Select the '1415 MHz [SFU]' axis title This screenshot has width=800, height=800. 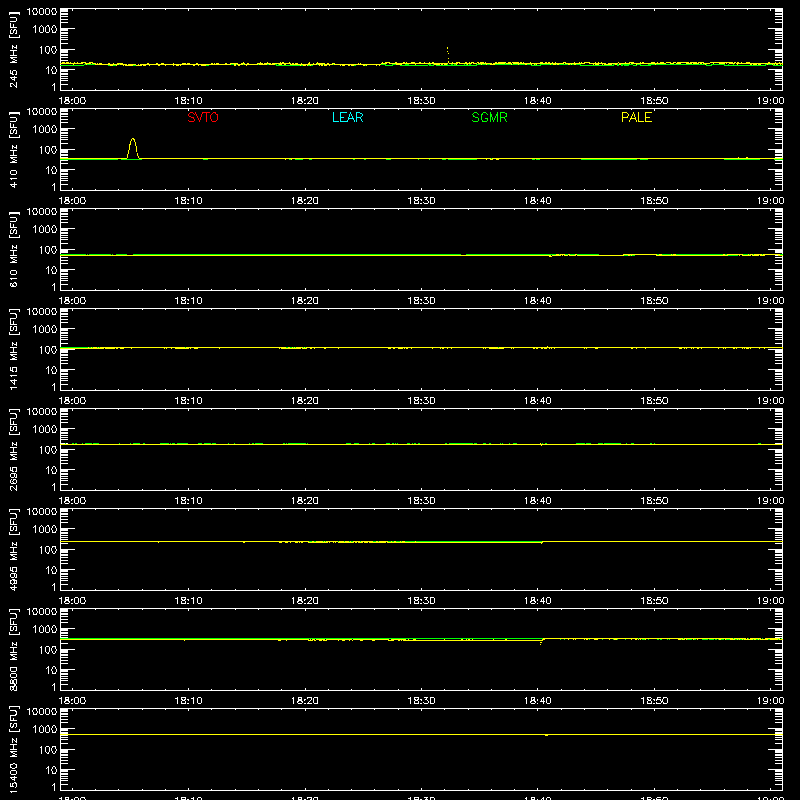point(13,350)
